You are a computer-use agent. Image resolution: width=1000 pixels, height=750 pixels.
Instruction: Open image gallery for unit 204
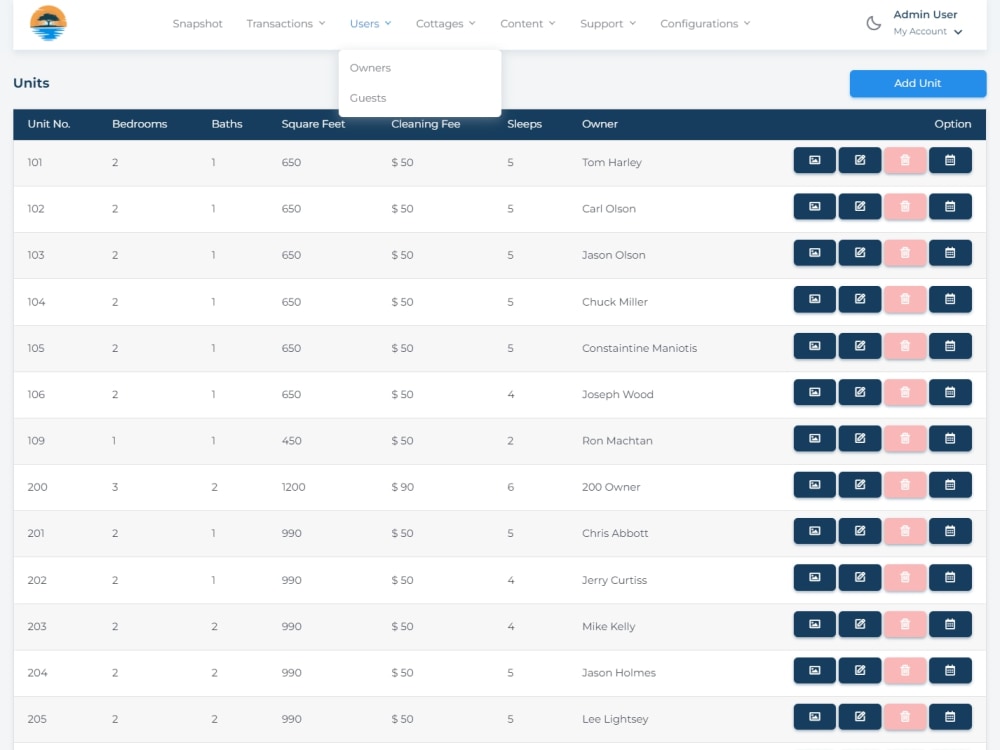tap(814, 670)
